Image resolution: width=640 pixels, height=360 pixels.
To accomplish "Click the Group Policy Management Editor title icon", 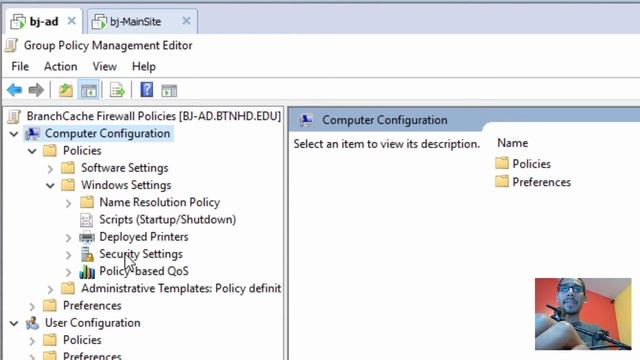I will point(12,45).
